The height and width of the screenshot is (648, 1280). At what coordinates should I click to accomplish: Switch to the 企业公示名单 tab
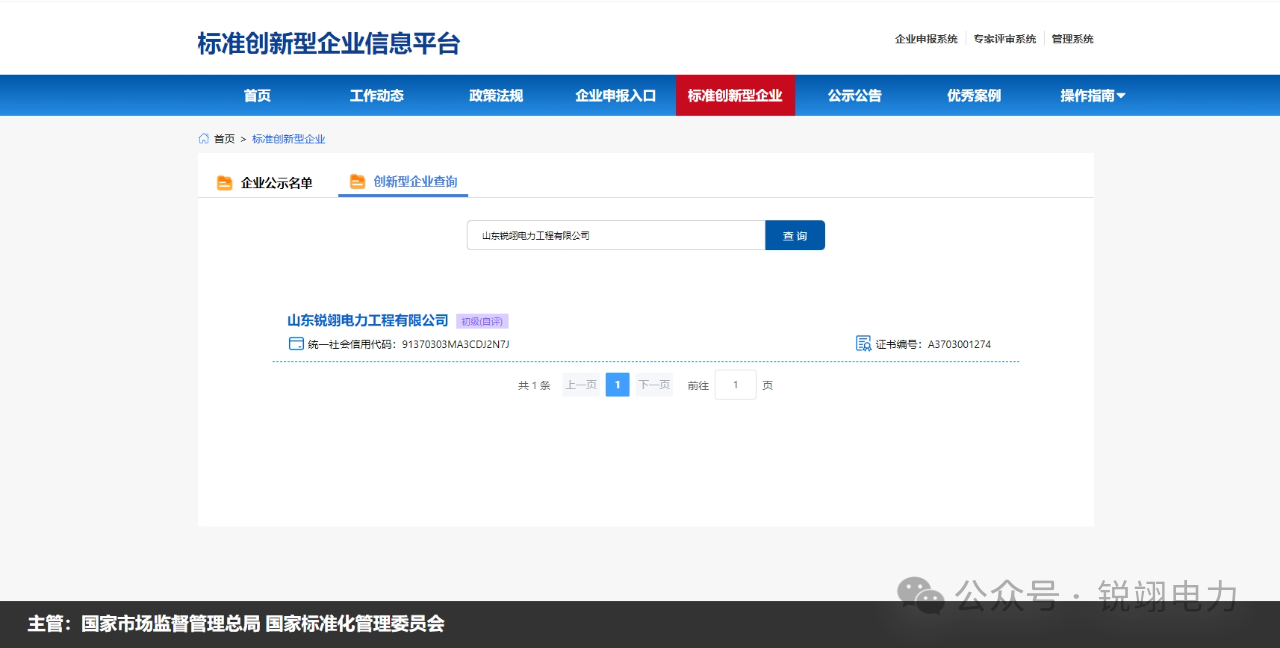265,183
